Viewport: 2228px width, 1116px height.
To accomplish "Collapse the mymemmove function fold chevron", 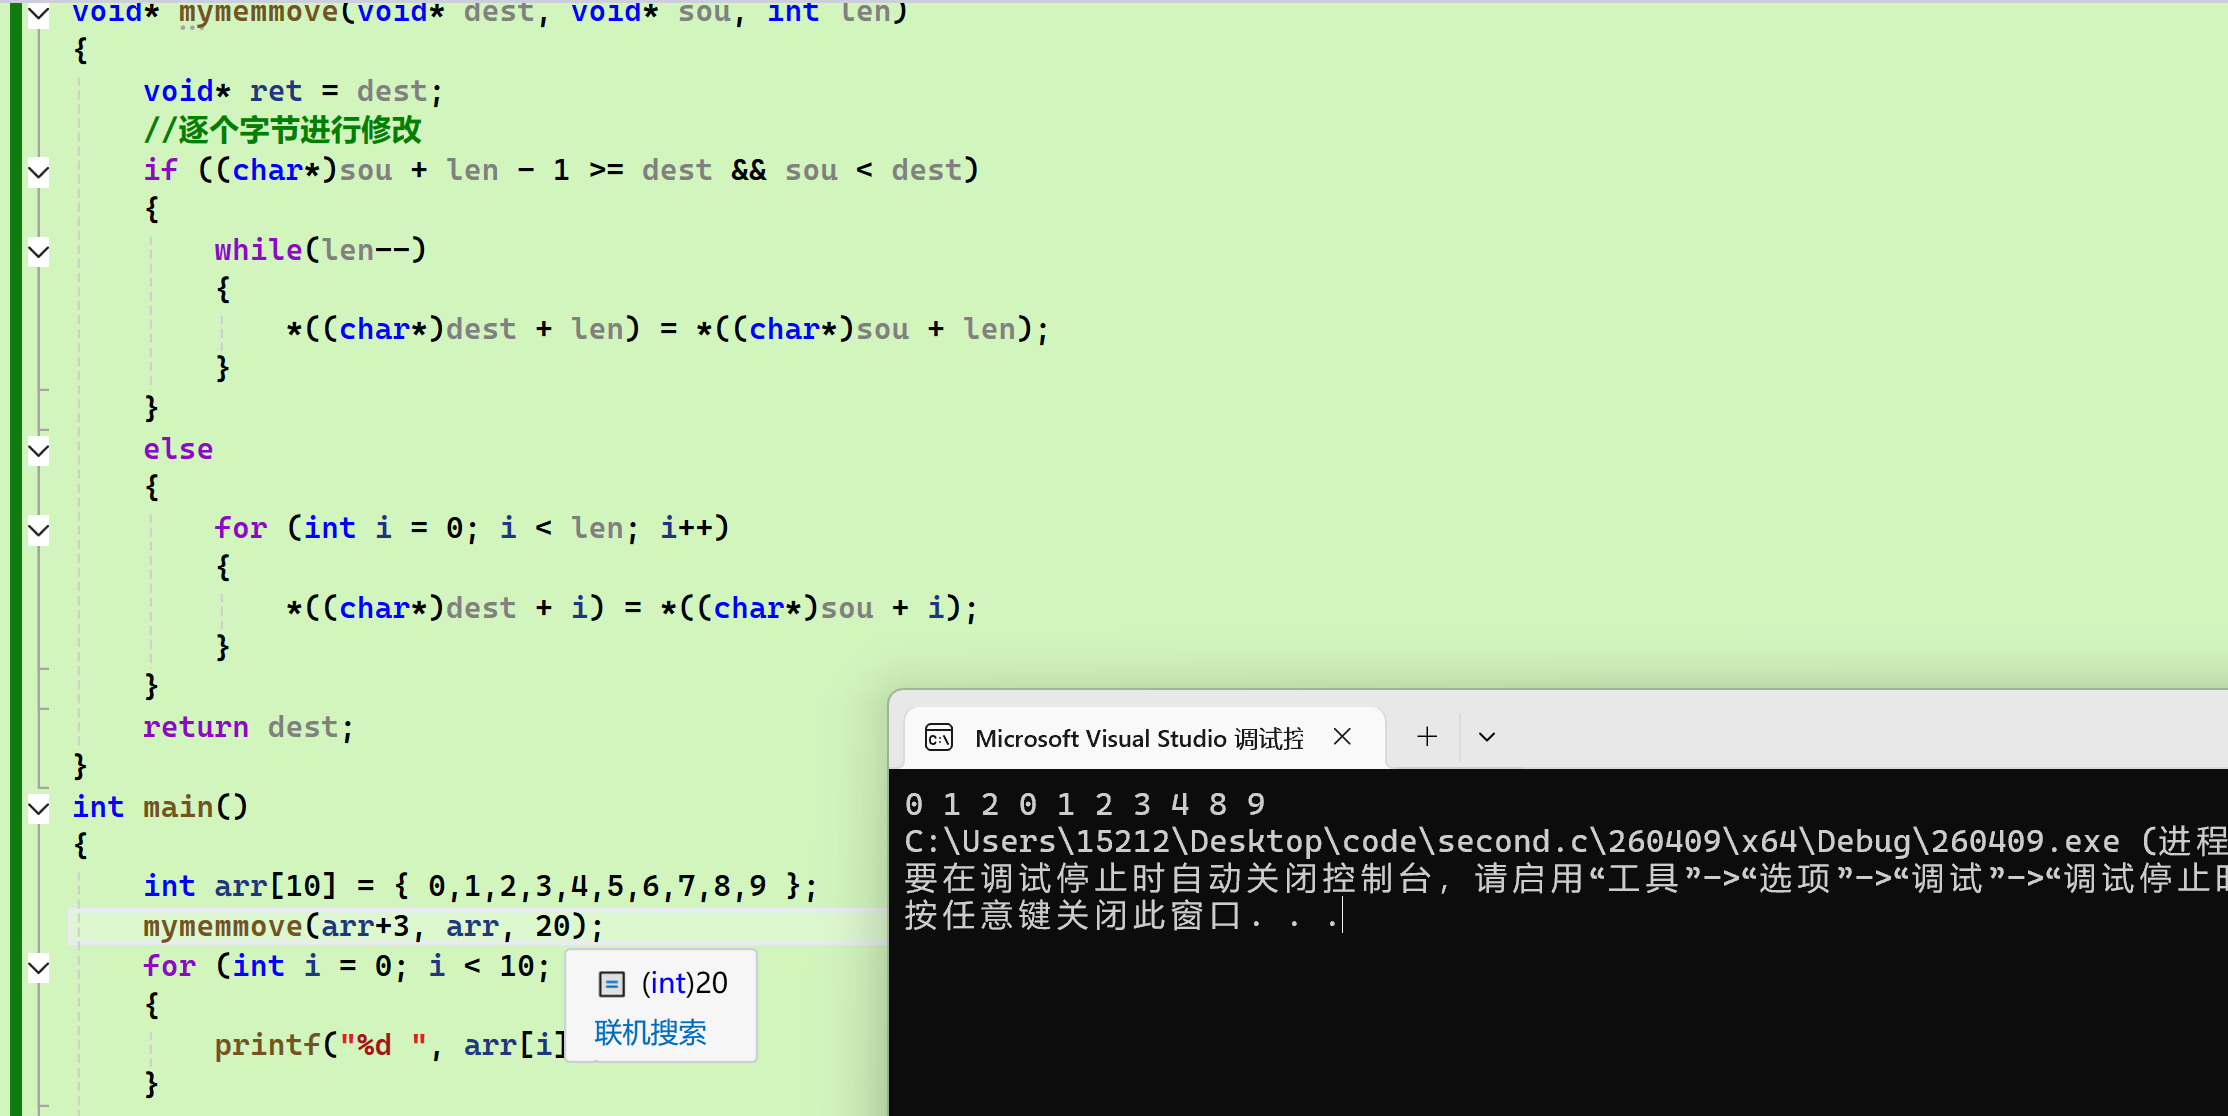I will 38,14.
